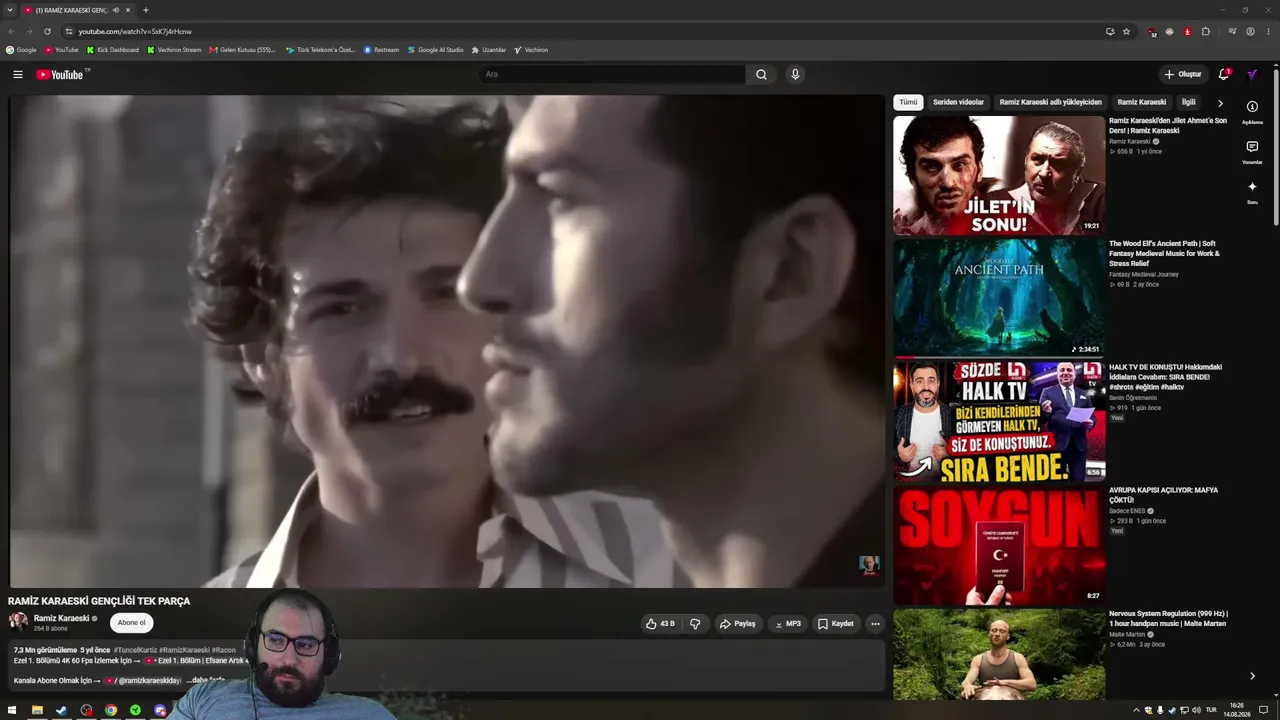Like the video with 43 B likes
1280x720 pixels.
[660, 624]
